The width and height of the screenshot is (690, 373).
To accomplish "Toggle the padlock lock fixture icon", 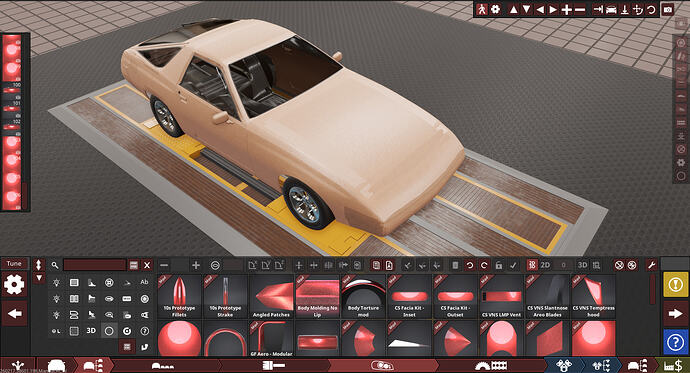I will [499, 265].
